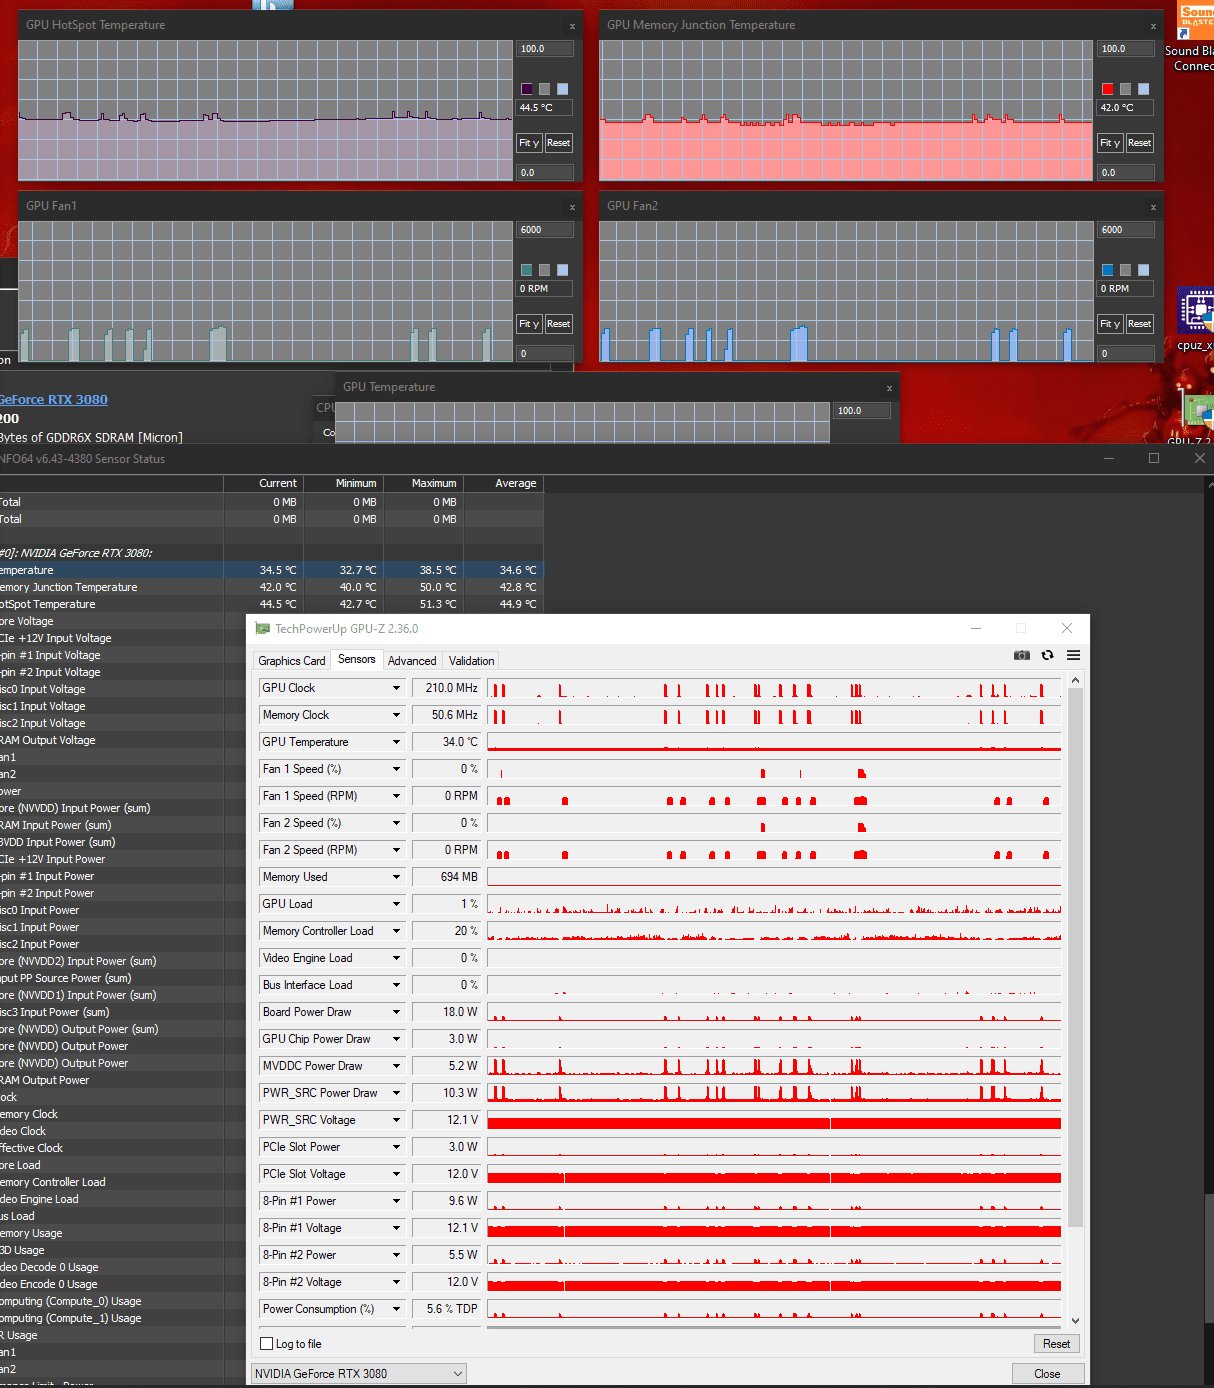This screenshot has width=1214, height=1388.
Task: Click the Reset button in GPU-Z
Action: click(1056, 1344)
